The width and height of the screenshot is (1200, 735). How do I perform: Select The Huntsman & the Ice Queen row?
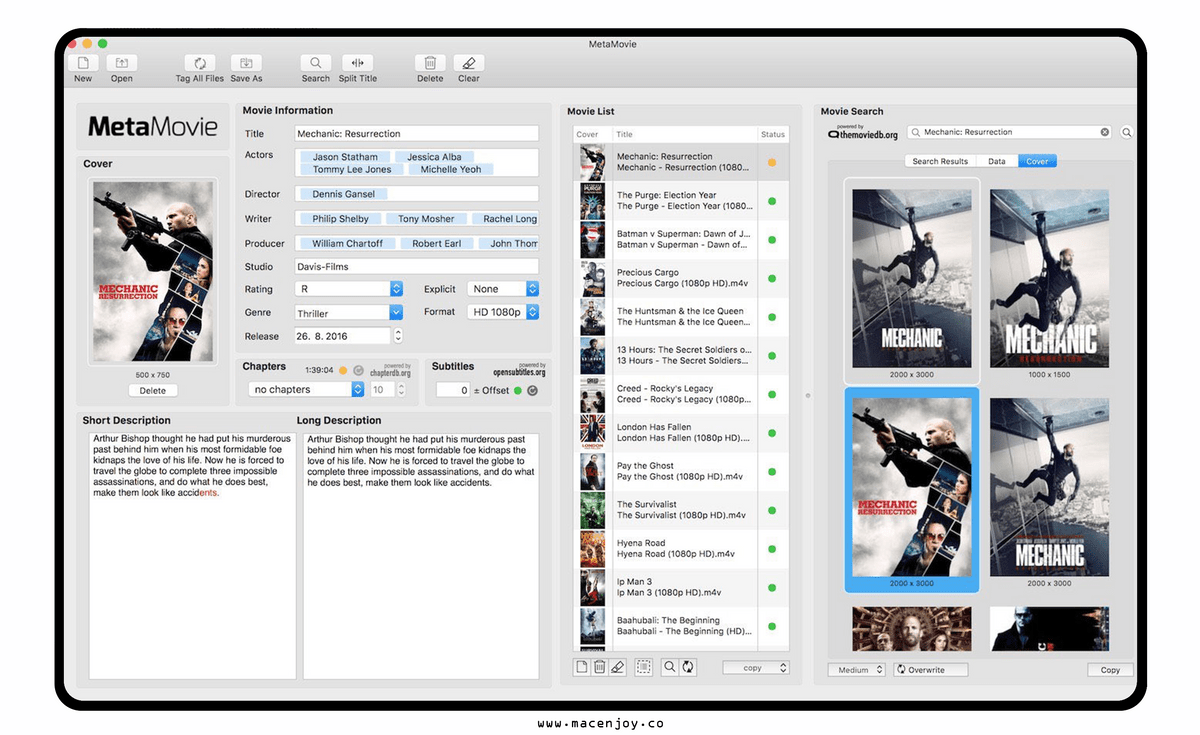(x=681, y=317)
